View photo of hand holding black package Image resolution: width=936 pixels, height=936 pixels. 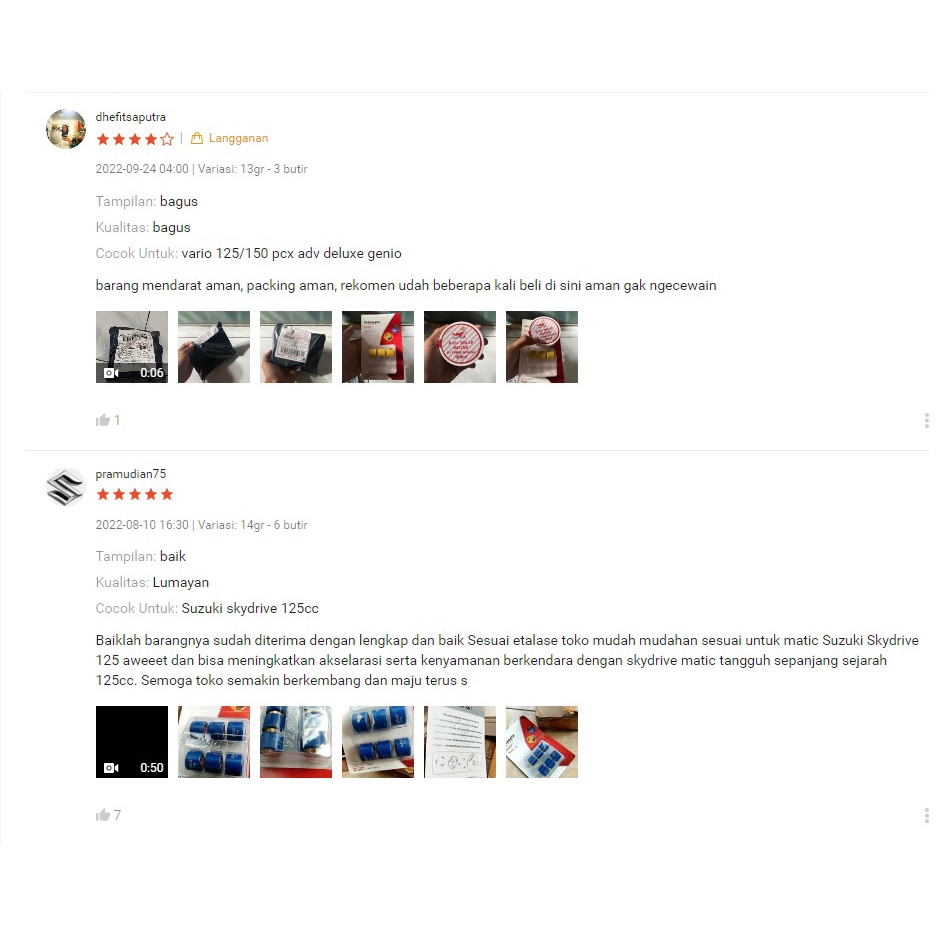pyautogui.click(x=214, y=347)
